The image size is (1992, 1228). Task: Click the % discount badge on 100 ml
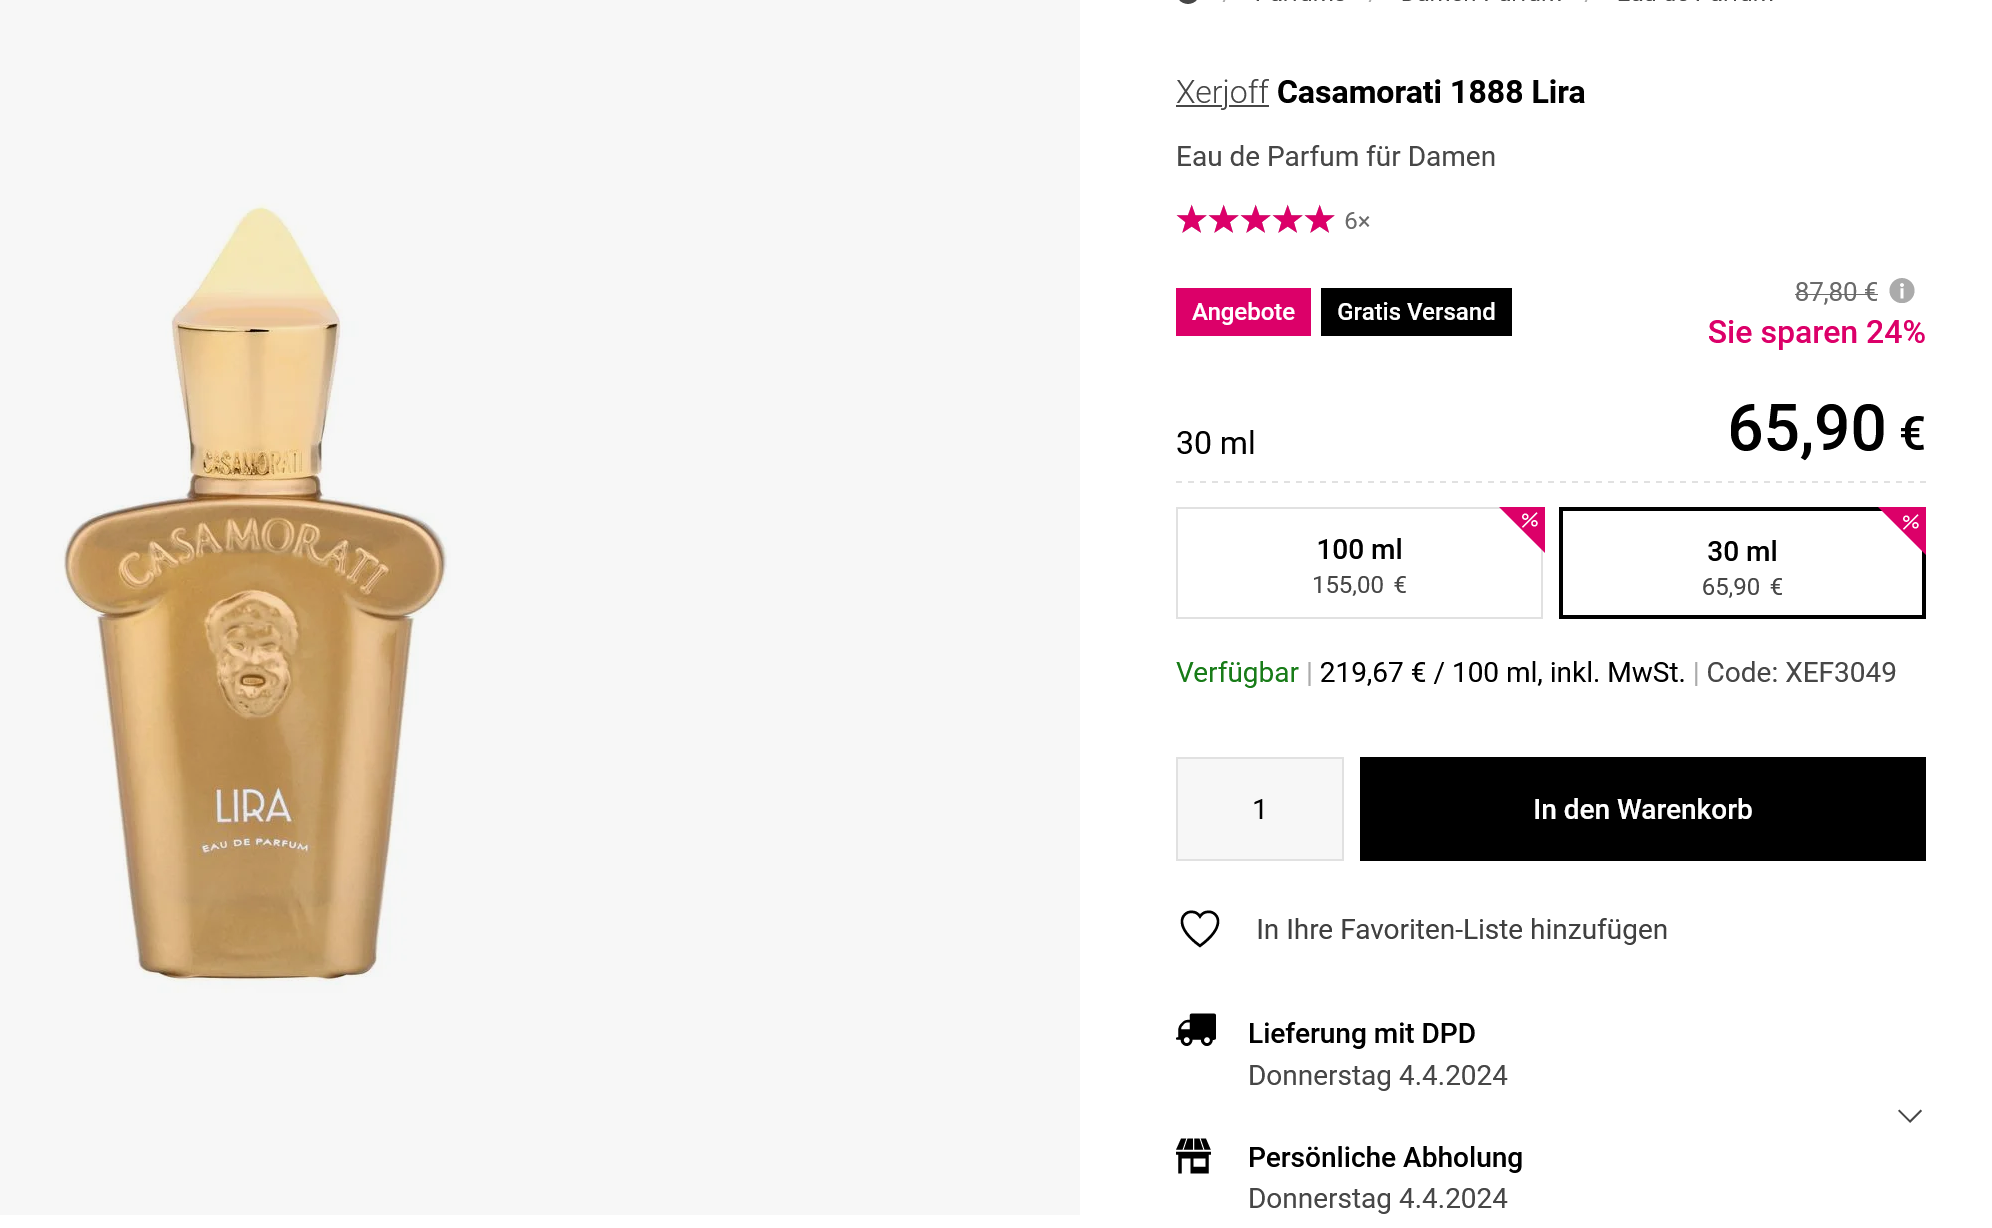(x=1529, y=521)
